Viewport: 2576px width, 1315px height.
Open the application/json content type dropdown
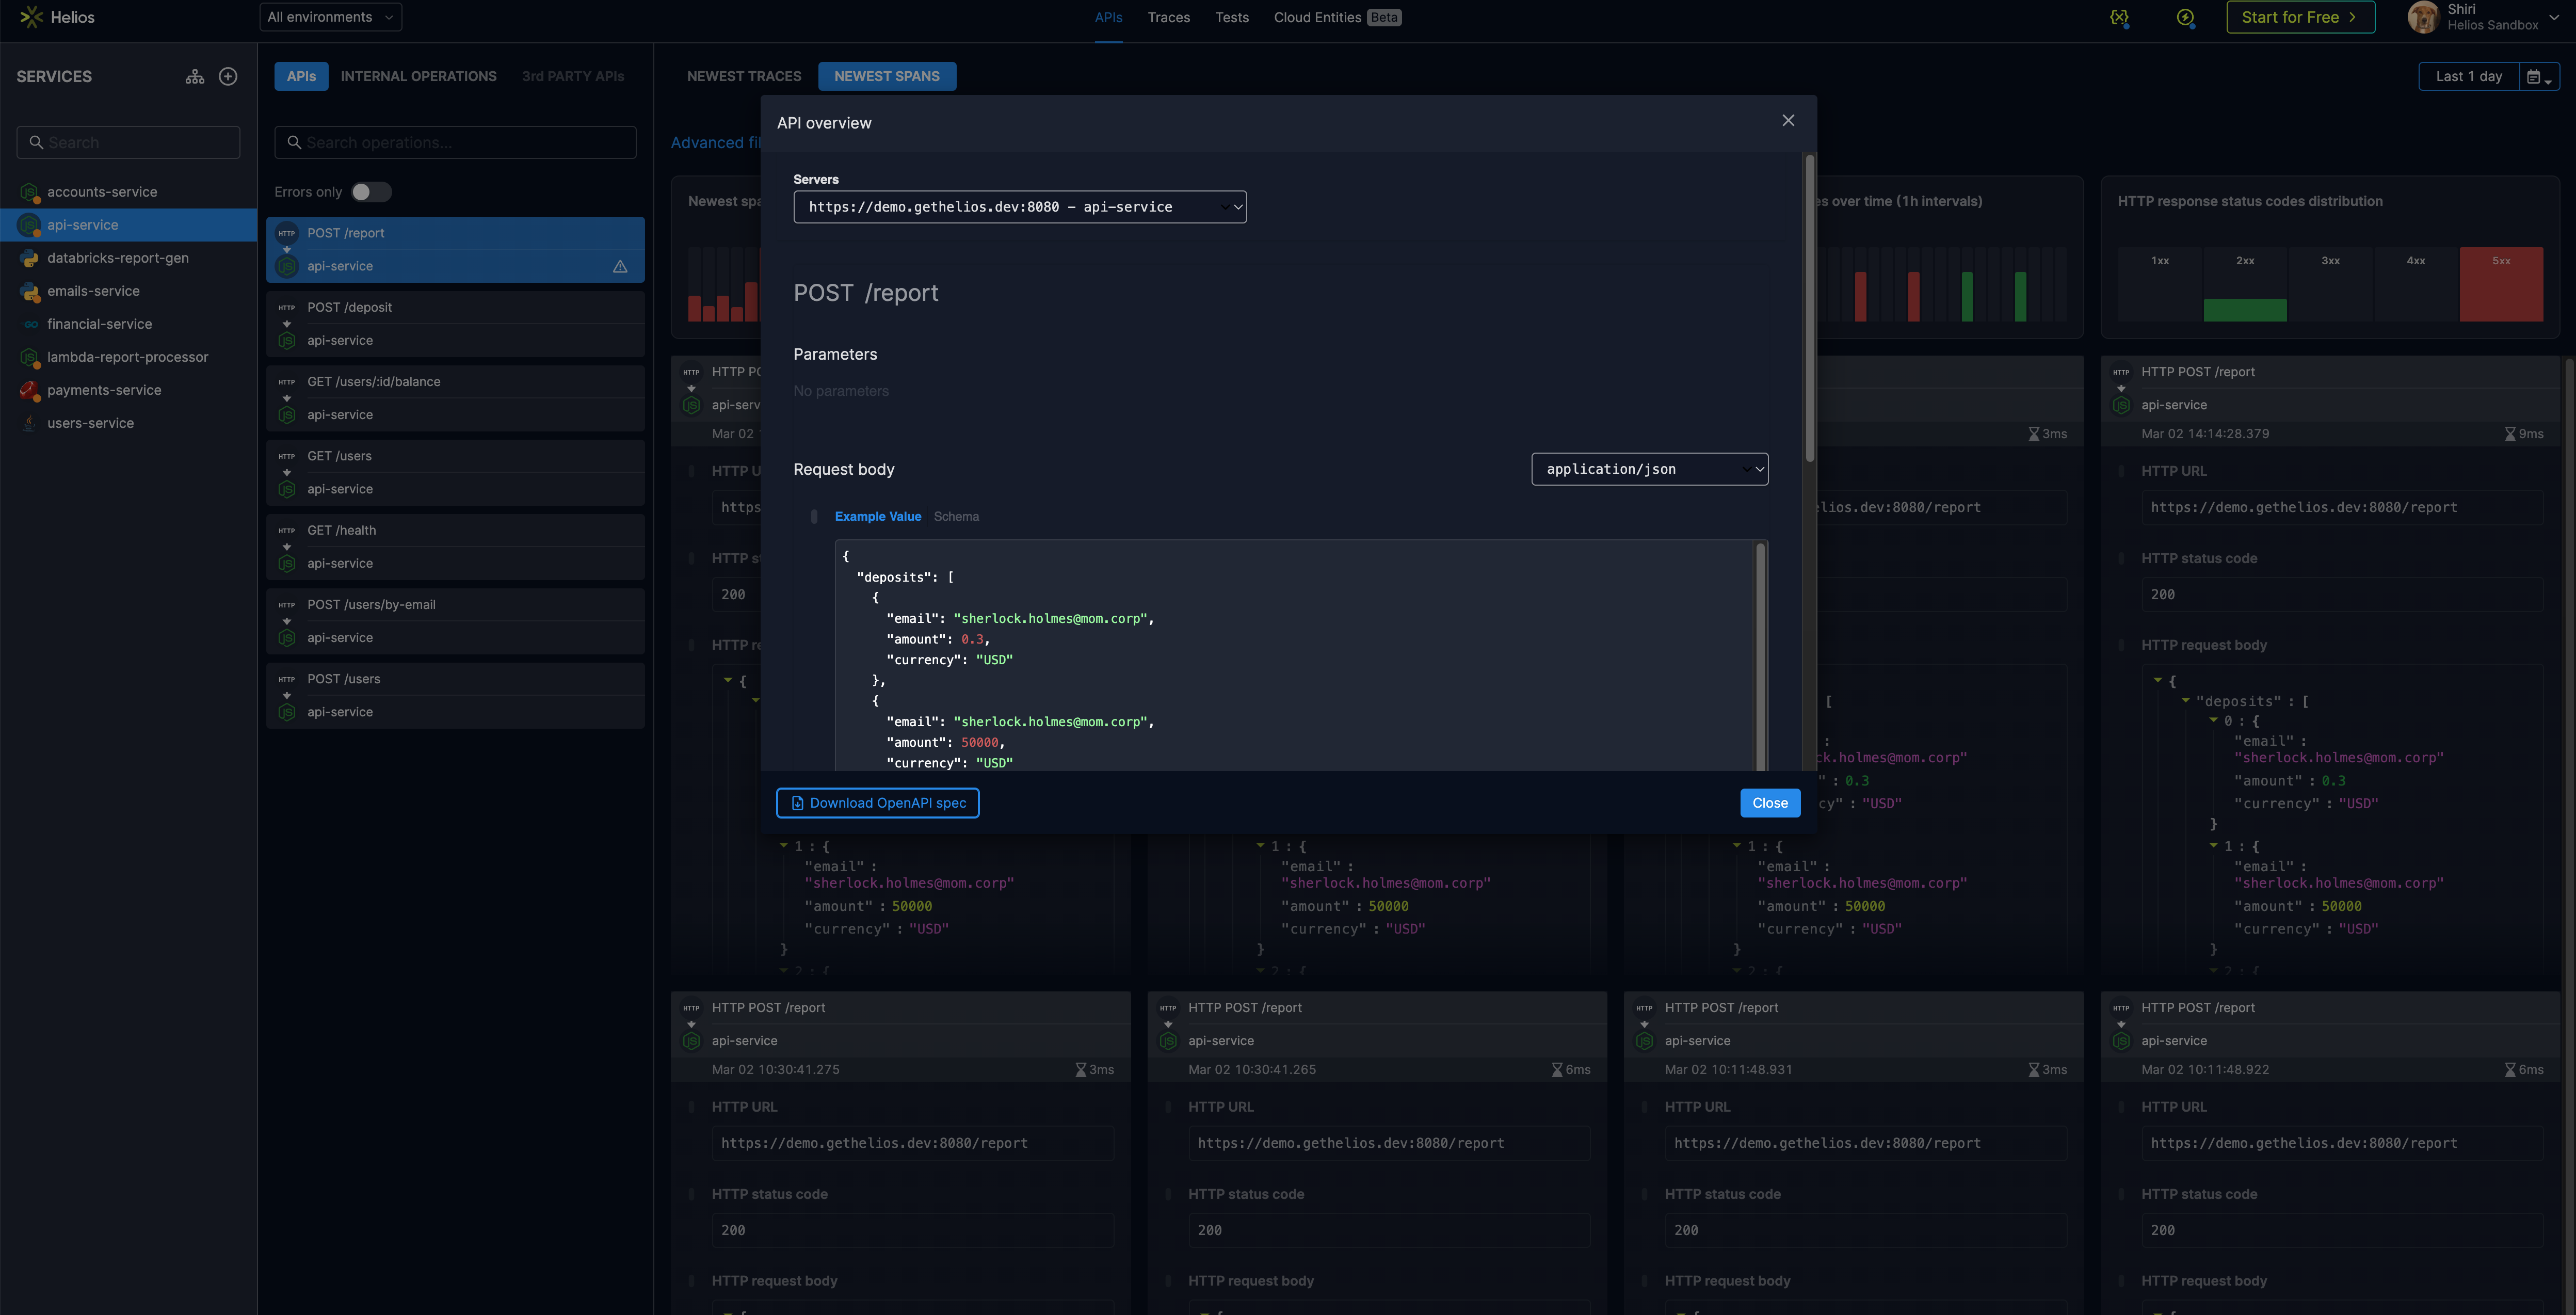[1649, 469]
